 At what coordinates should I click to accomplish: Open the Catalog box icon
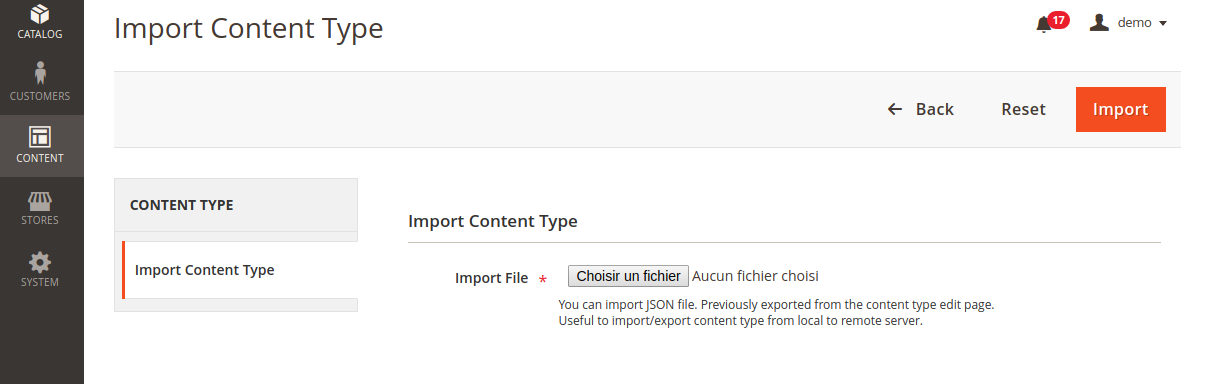point(40,14)
